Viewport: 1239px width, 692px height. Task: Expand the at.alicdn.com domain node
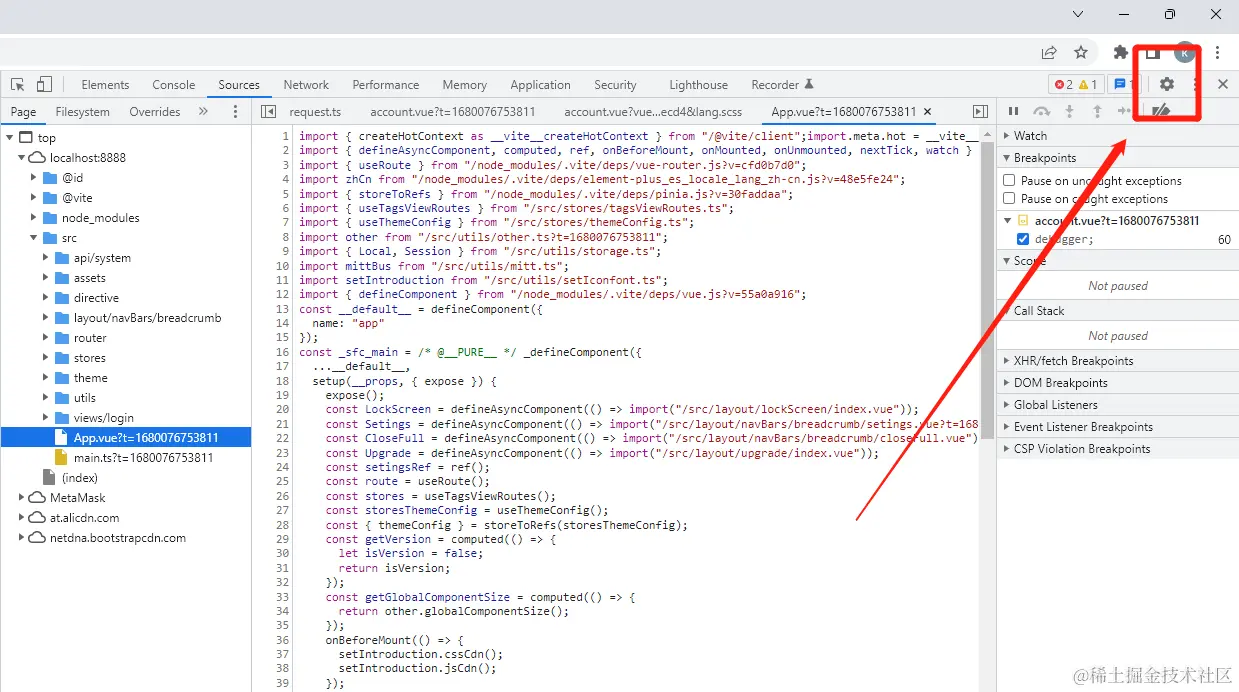[x=23, y=518]
